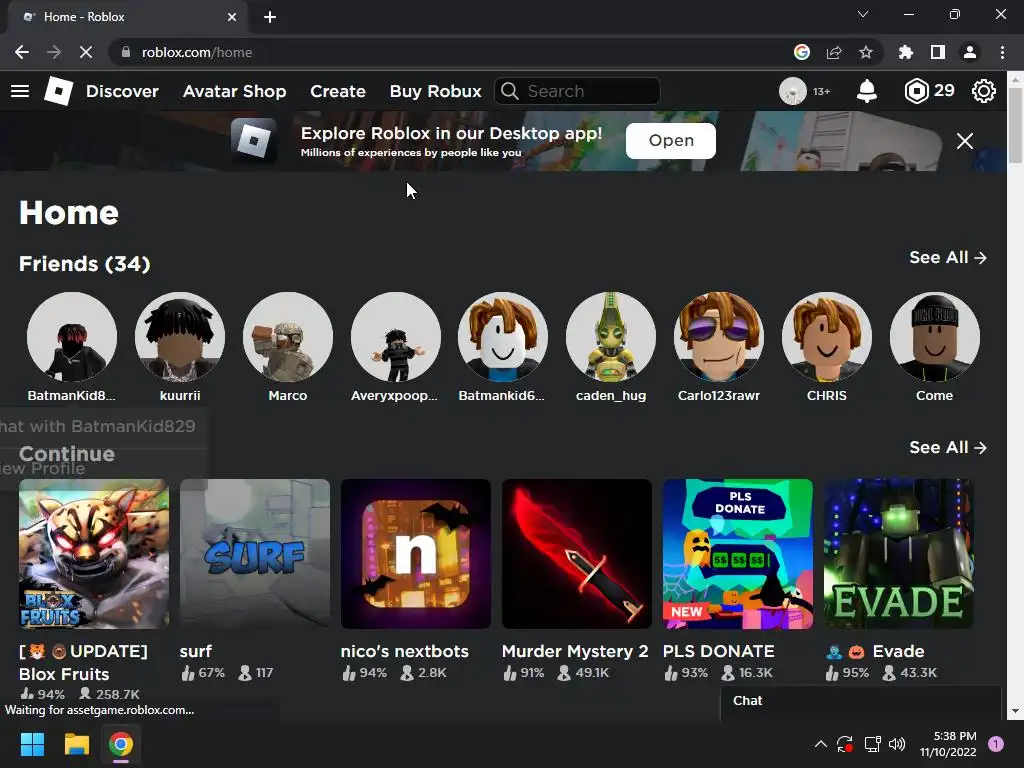Open Chrome three-dot menu

click(1002, 52)
